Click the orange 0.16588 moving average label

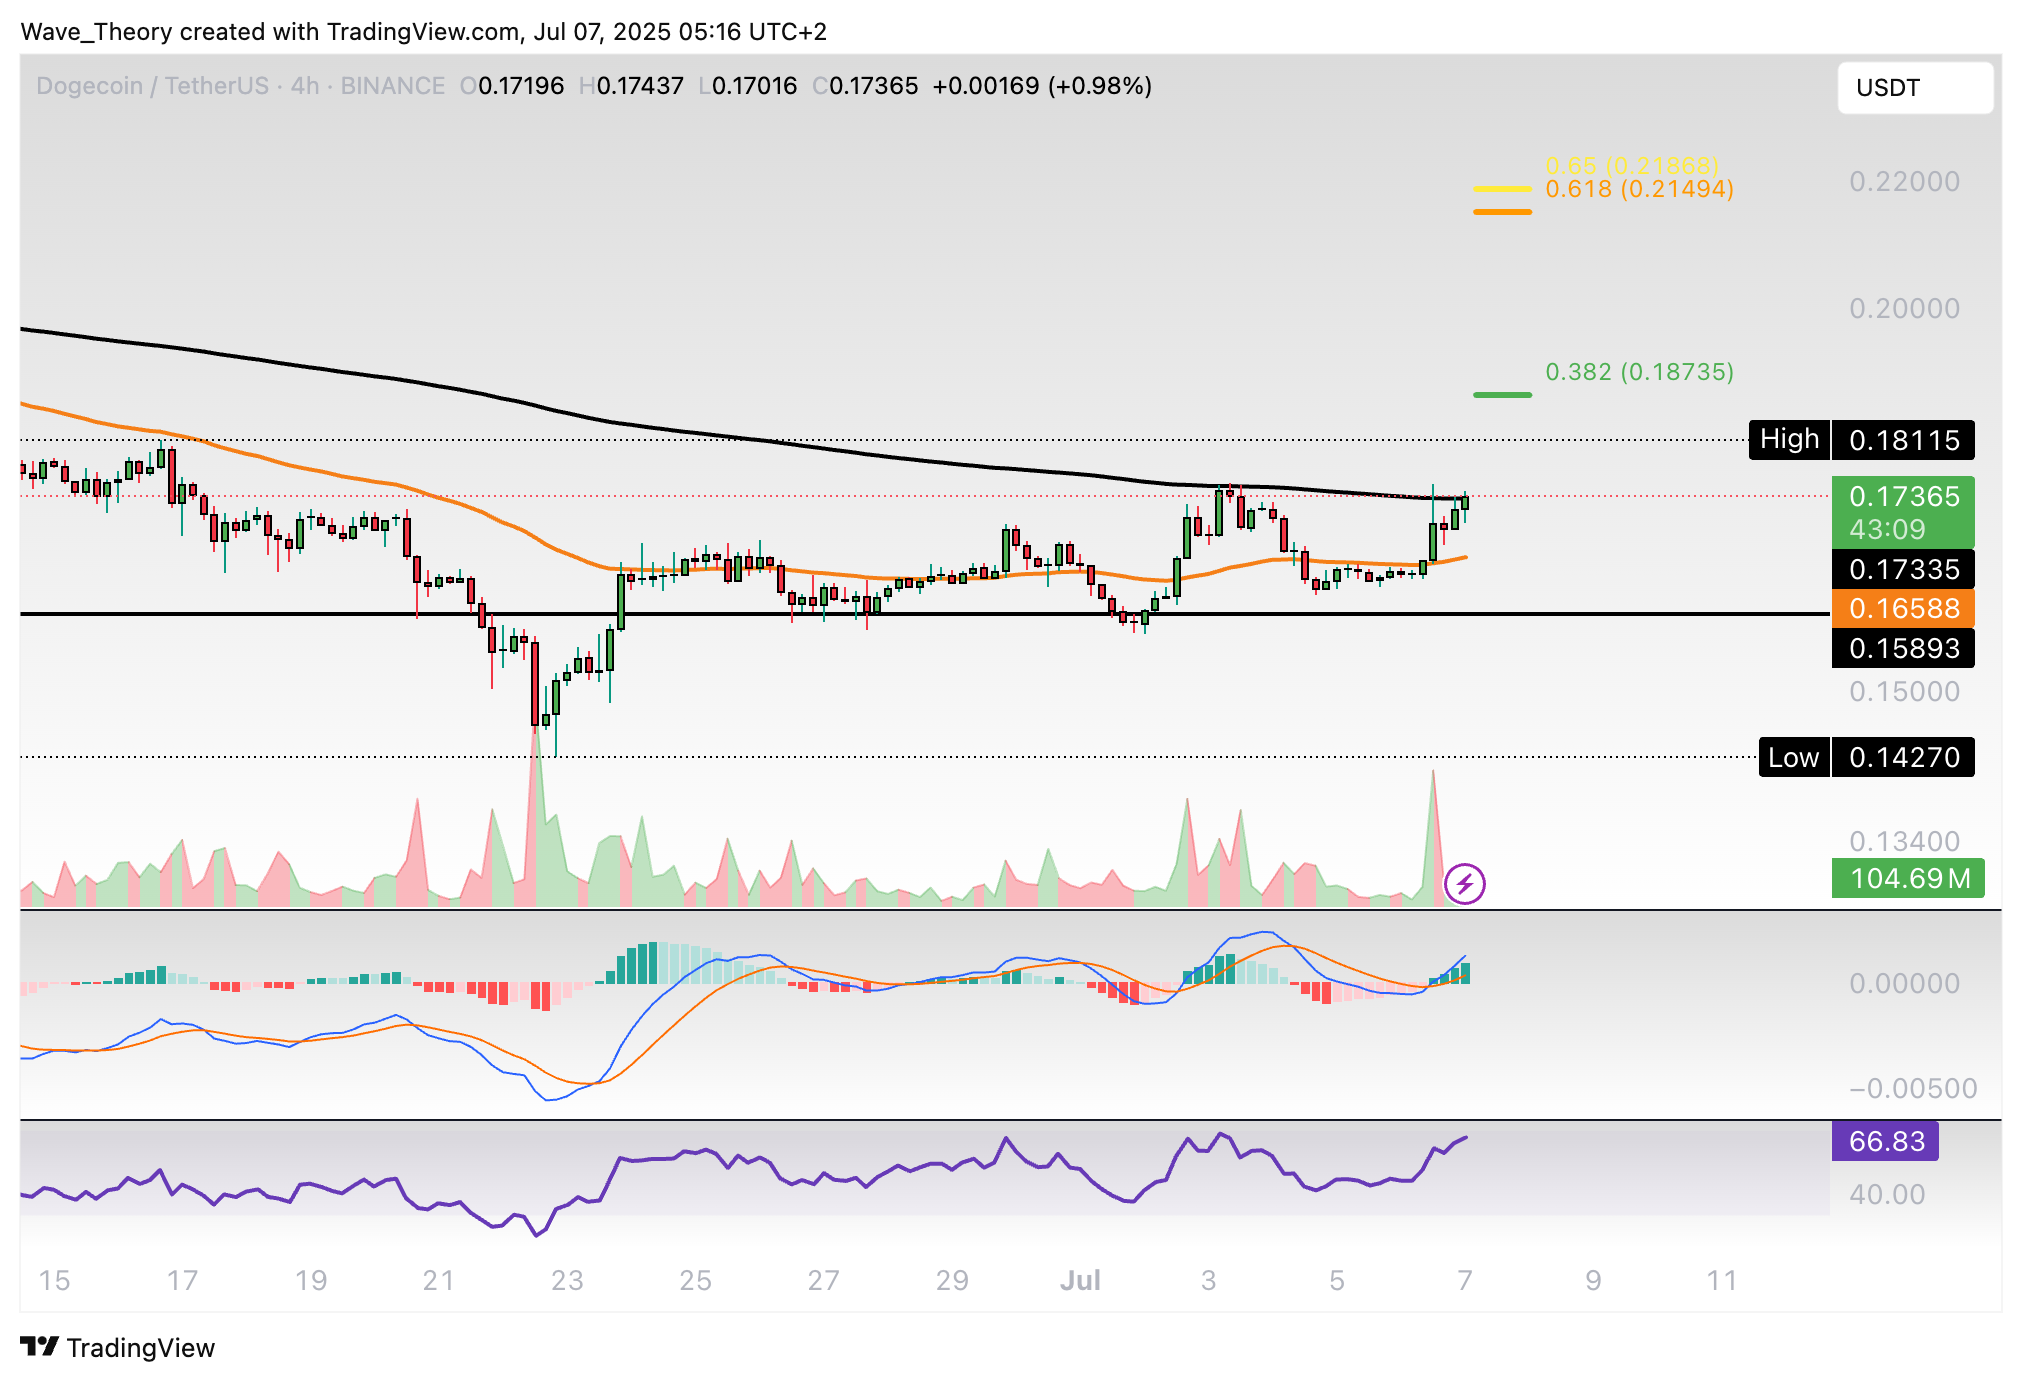pos(1902,608)
